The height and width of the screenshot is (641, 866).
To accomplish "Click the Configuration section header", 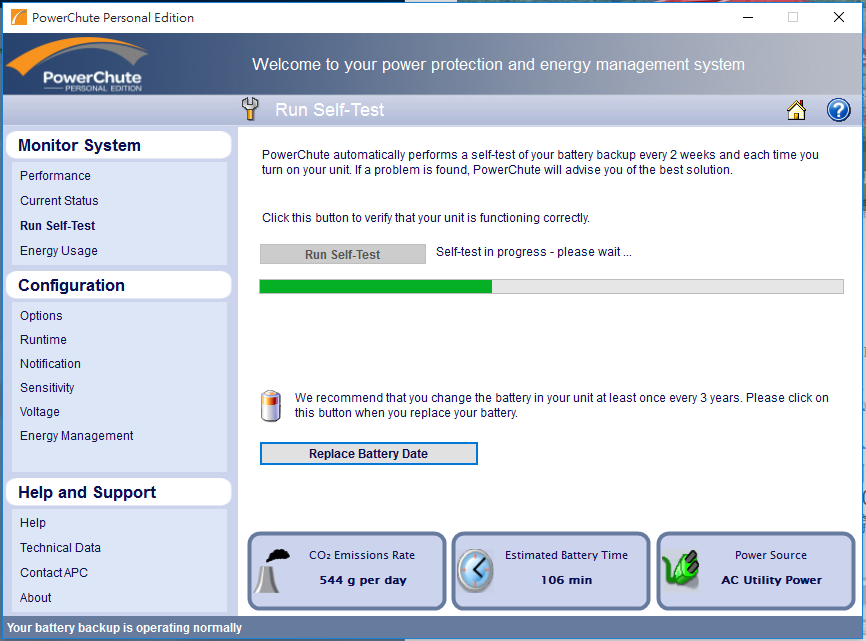I will pos(118,285).
